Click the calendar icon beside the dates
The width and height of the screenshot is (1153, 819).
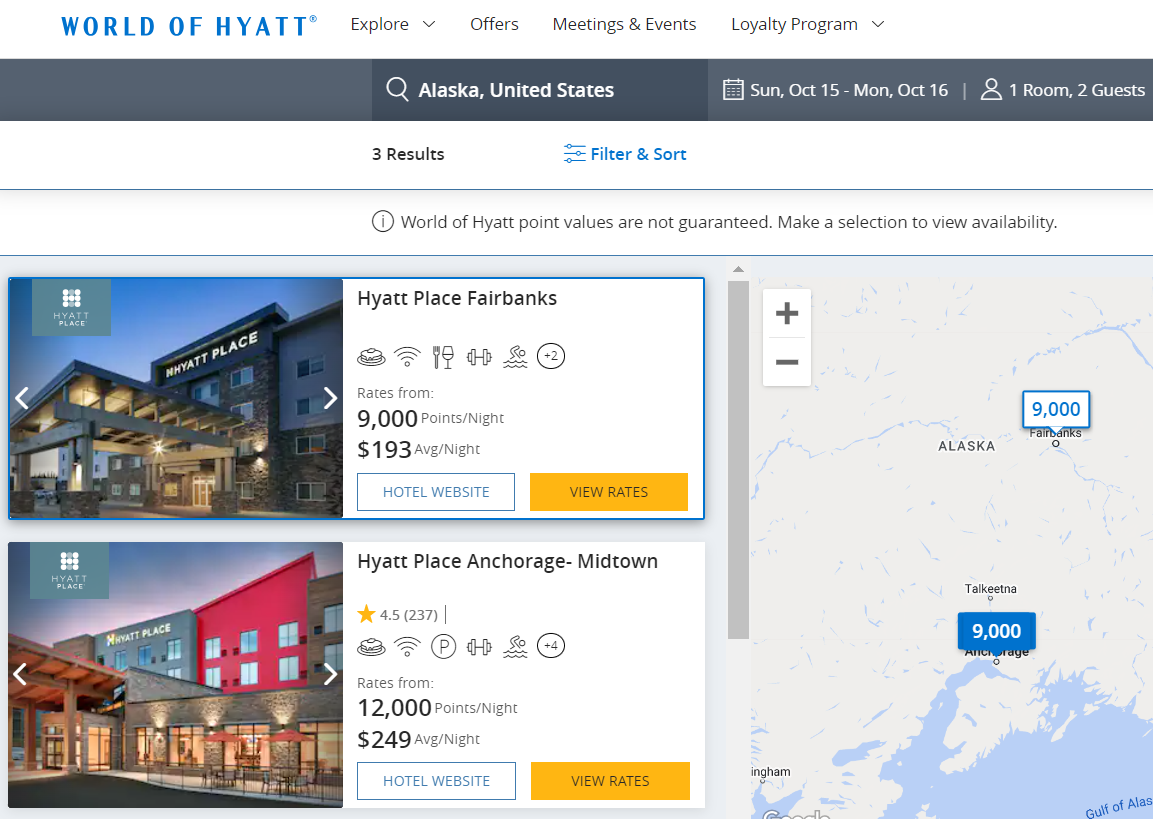coord(733,89)
